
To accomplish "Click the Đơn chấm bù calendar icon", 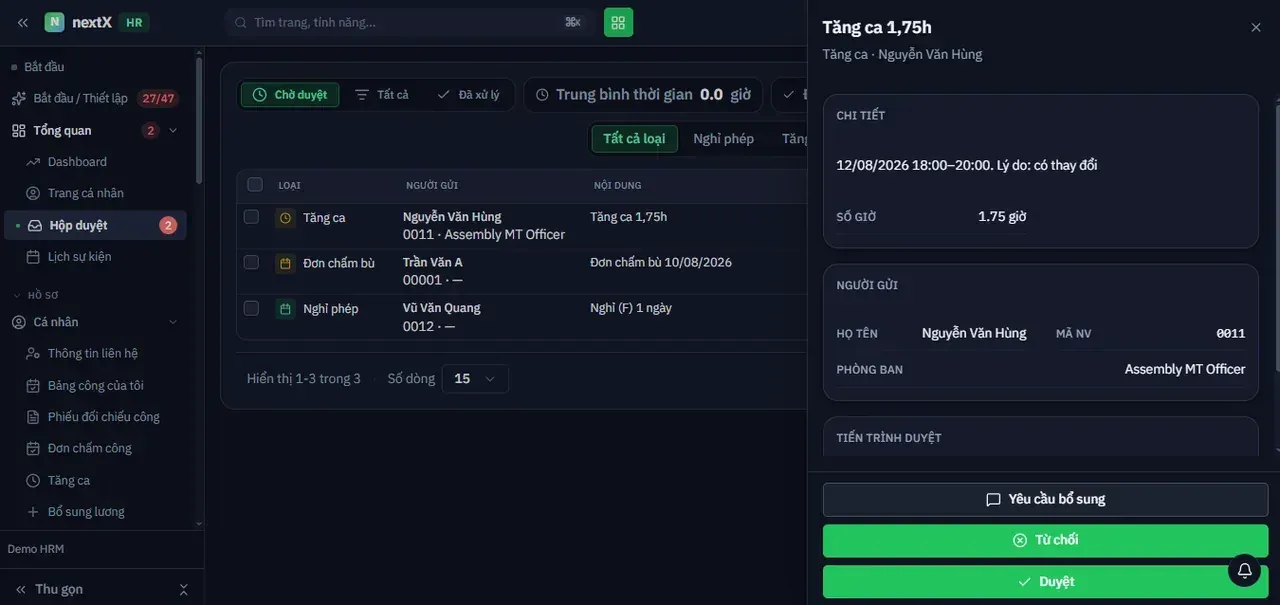I will (285, 263).
